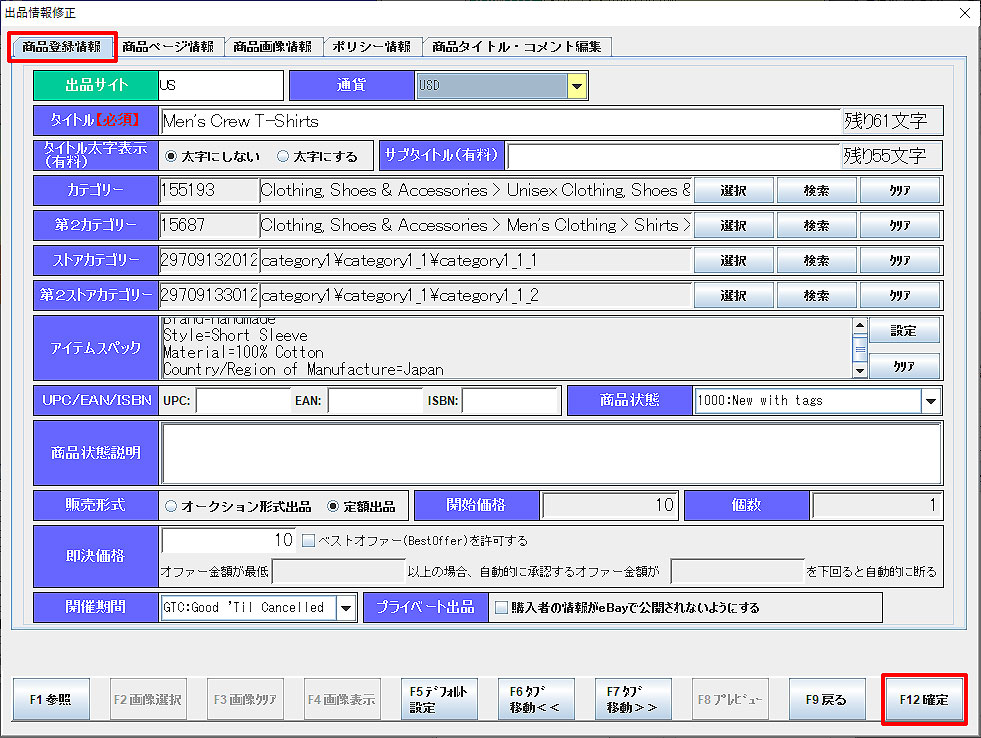Enable the ベストオファー (BestOffer) checkbox
This screenshot has height=738, width=981.
pos(308,541)
